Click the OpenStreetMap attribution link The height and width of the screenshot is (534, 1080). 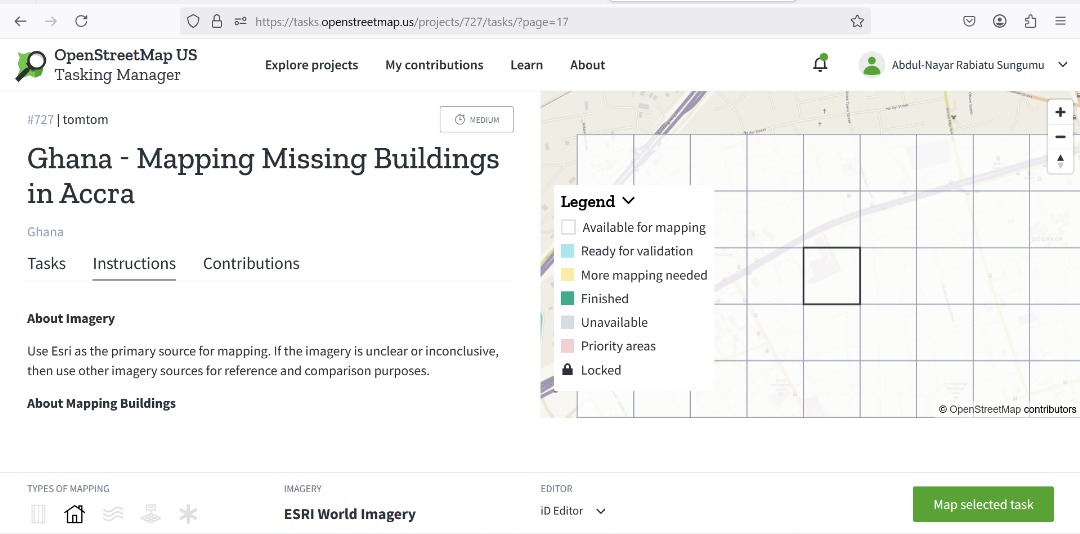pos(985,409)
